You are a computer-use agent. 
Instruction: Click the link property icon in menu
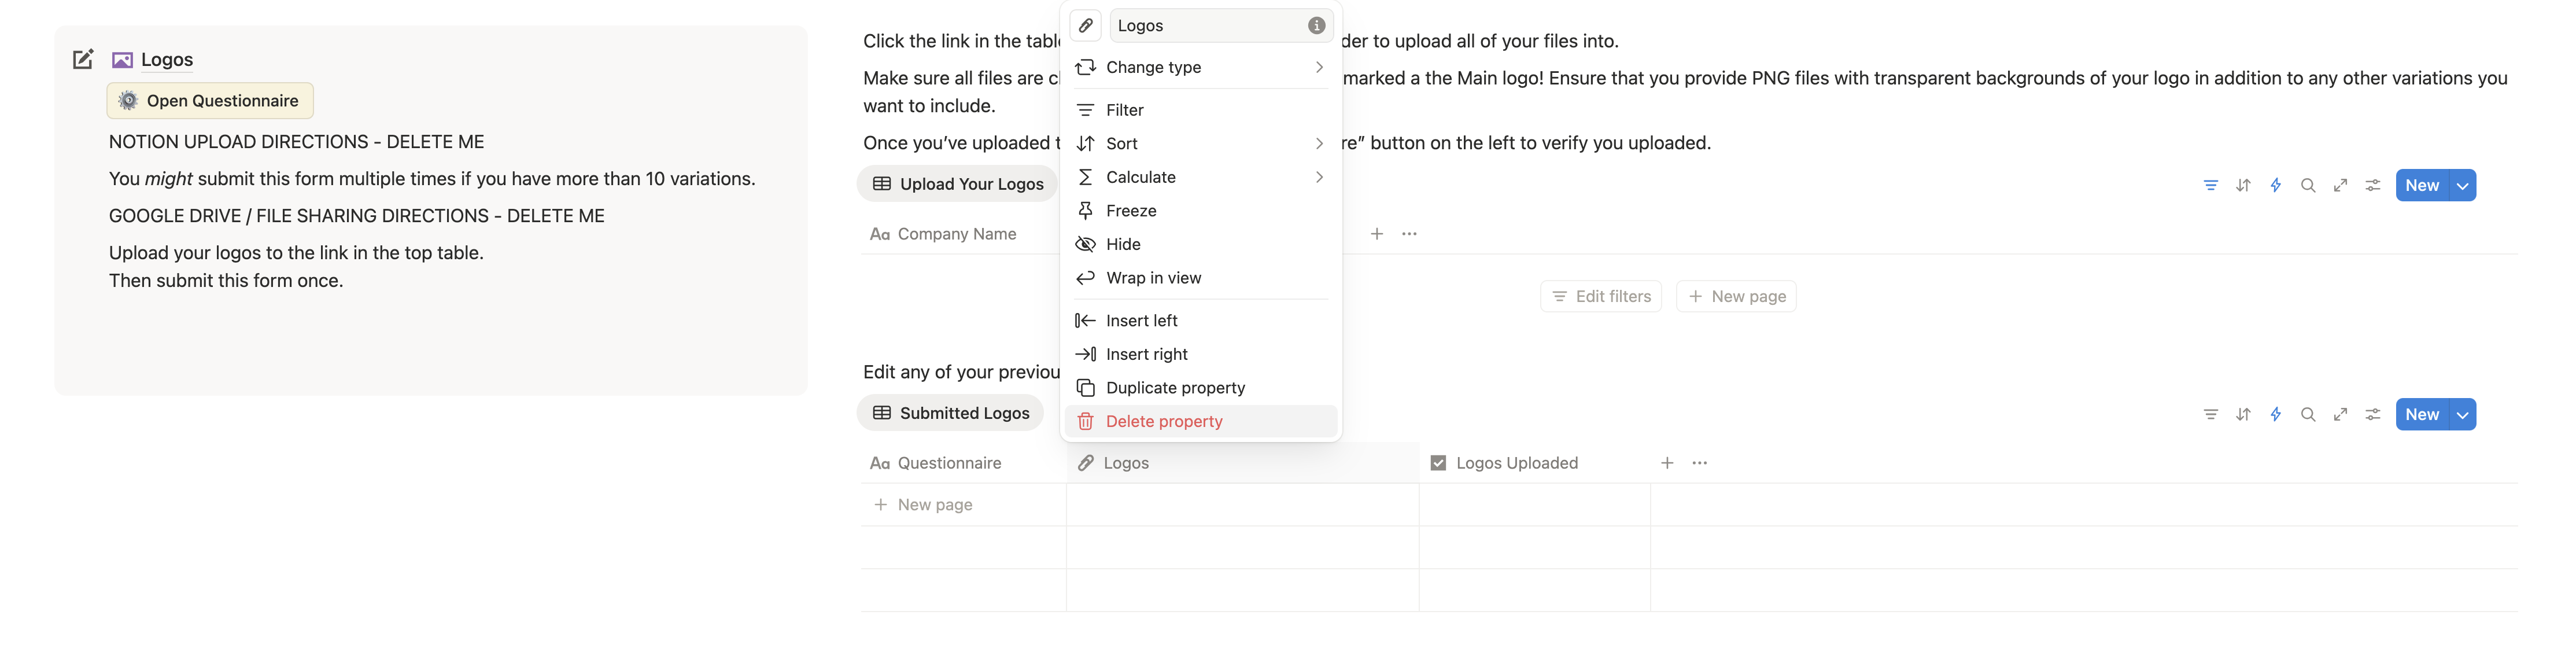(x=1085, y=26)
